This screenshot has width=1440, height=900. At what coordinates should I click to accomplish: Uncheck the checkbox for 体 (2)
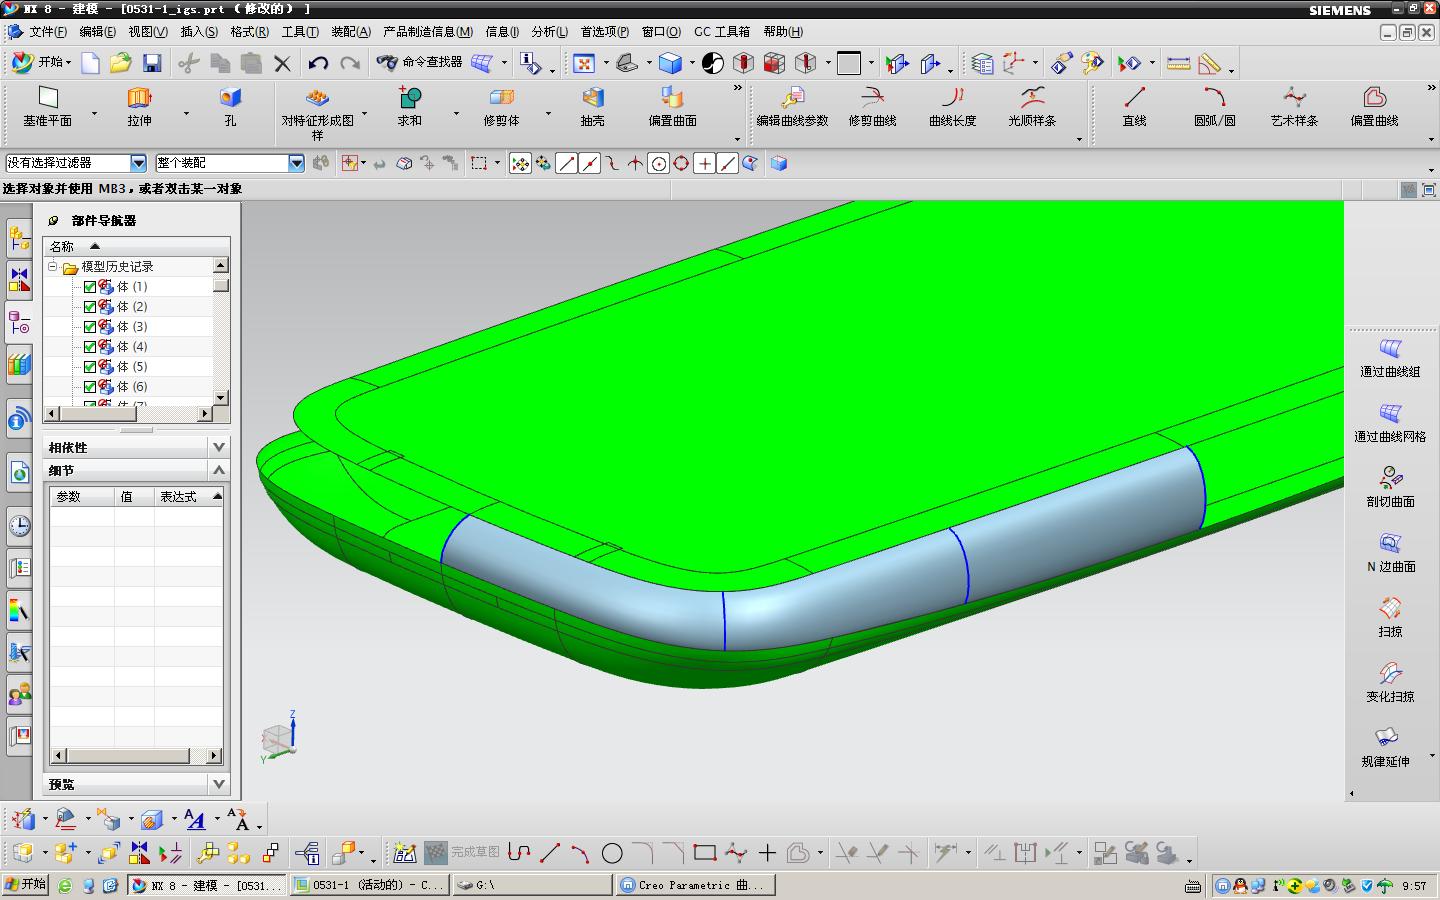(x=90, y=307)
